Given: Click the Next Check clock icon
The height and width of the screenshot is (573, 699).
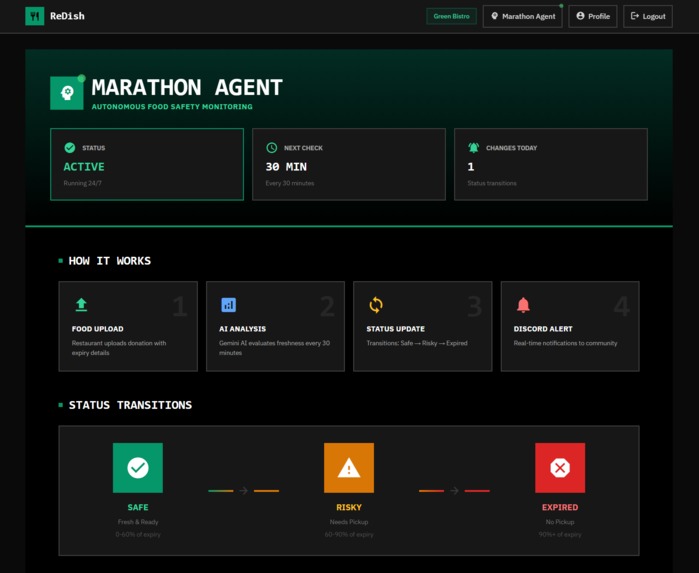Looking at the screenshot, I should point(271,148).
